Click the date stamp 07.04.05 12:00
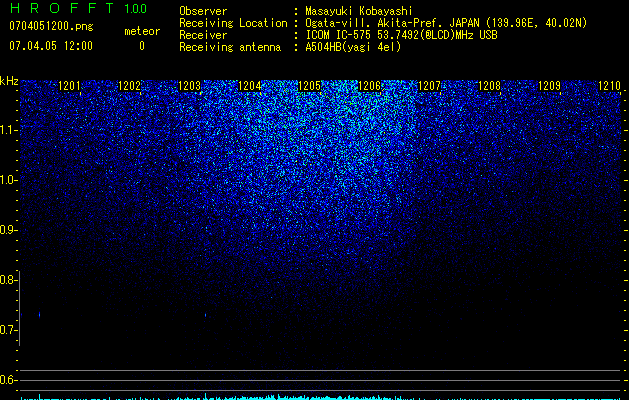Viewport: 629px width, 400px height. pyautogui.click(x=51, y=46)
